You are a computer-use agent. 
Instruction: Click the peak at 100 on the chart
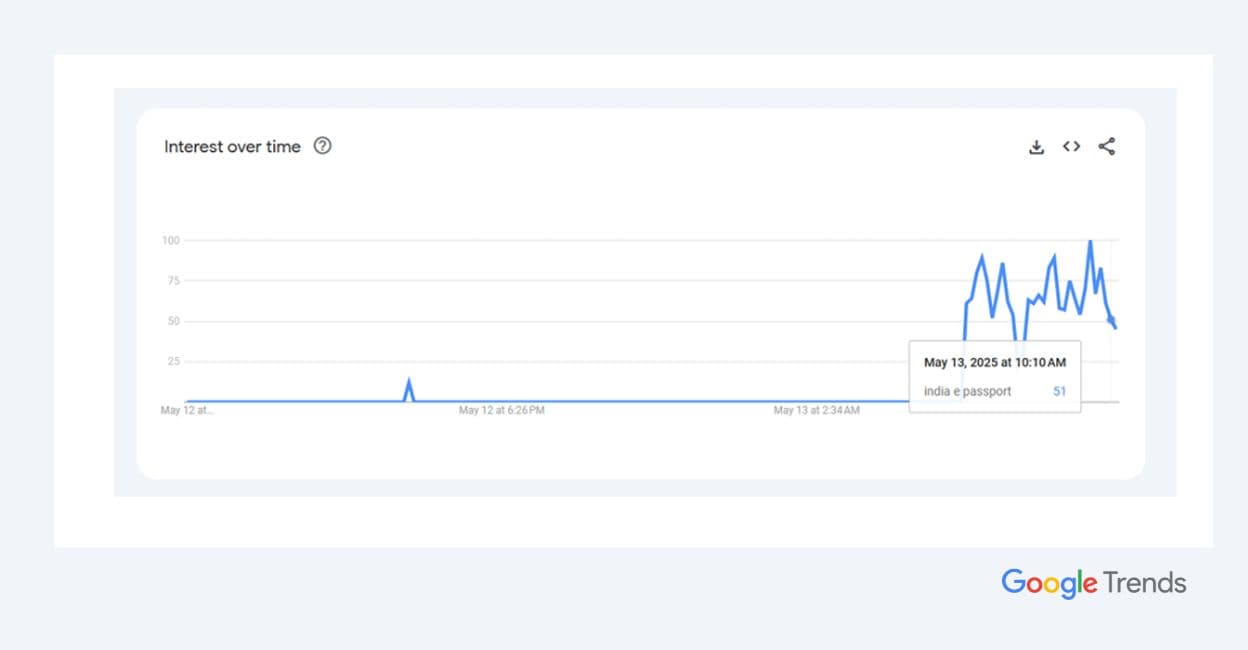[x=1090, y=242]
